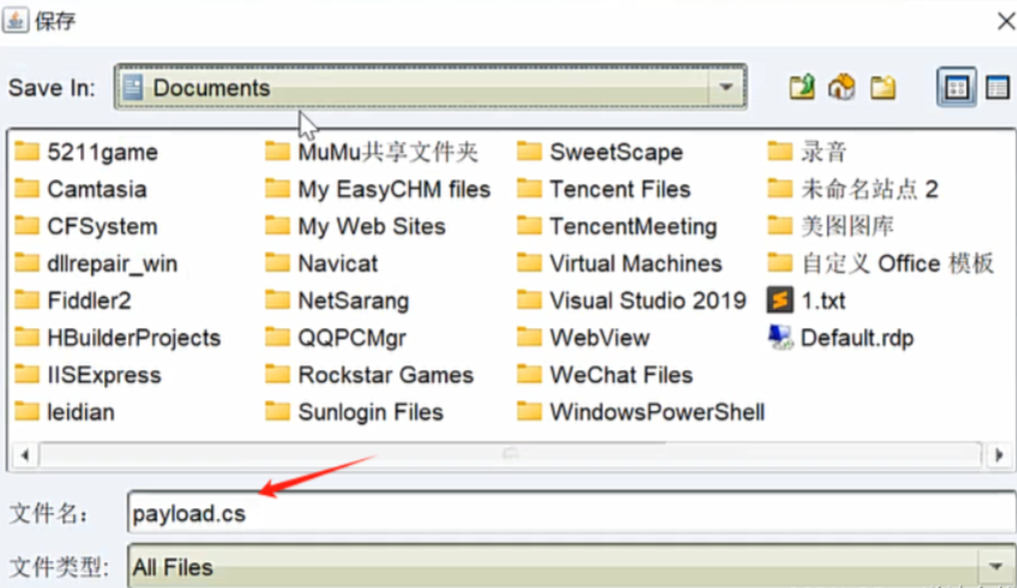Select the QQPCMgr folder
Viewport: 1017px width, 588px height.
pyautogui.click(x=336, y=338)
